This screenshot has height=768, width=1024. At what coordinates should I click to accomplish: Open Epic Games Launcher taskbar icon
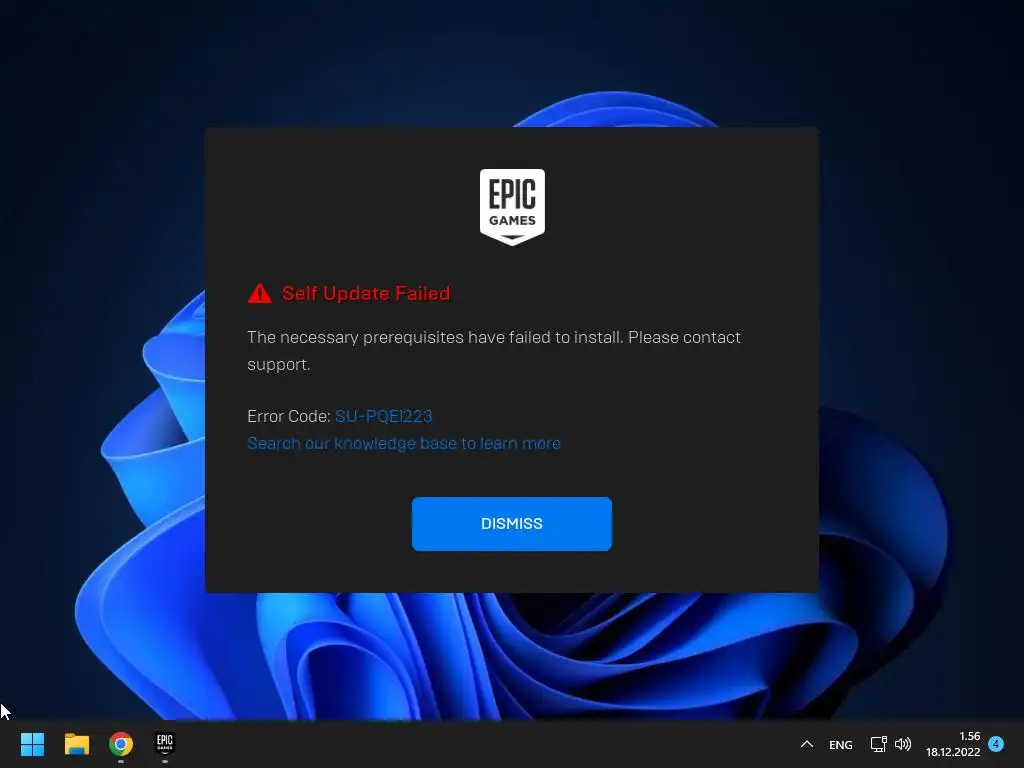(x=165, y=743)
